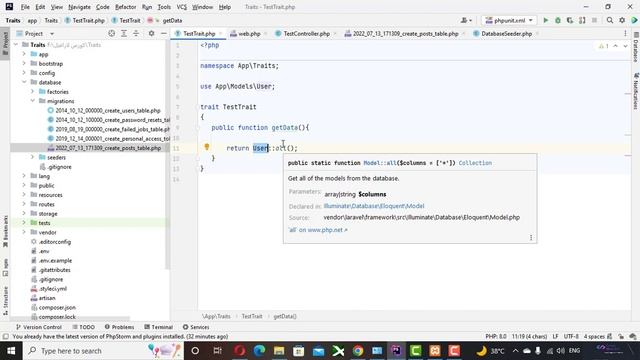Open the Bookmarks tool window
This screenshot has height=360, width=640.
(x=5, y=231)
